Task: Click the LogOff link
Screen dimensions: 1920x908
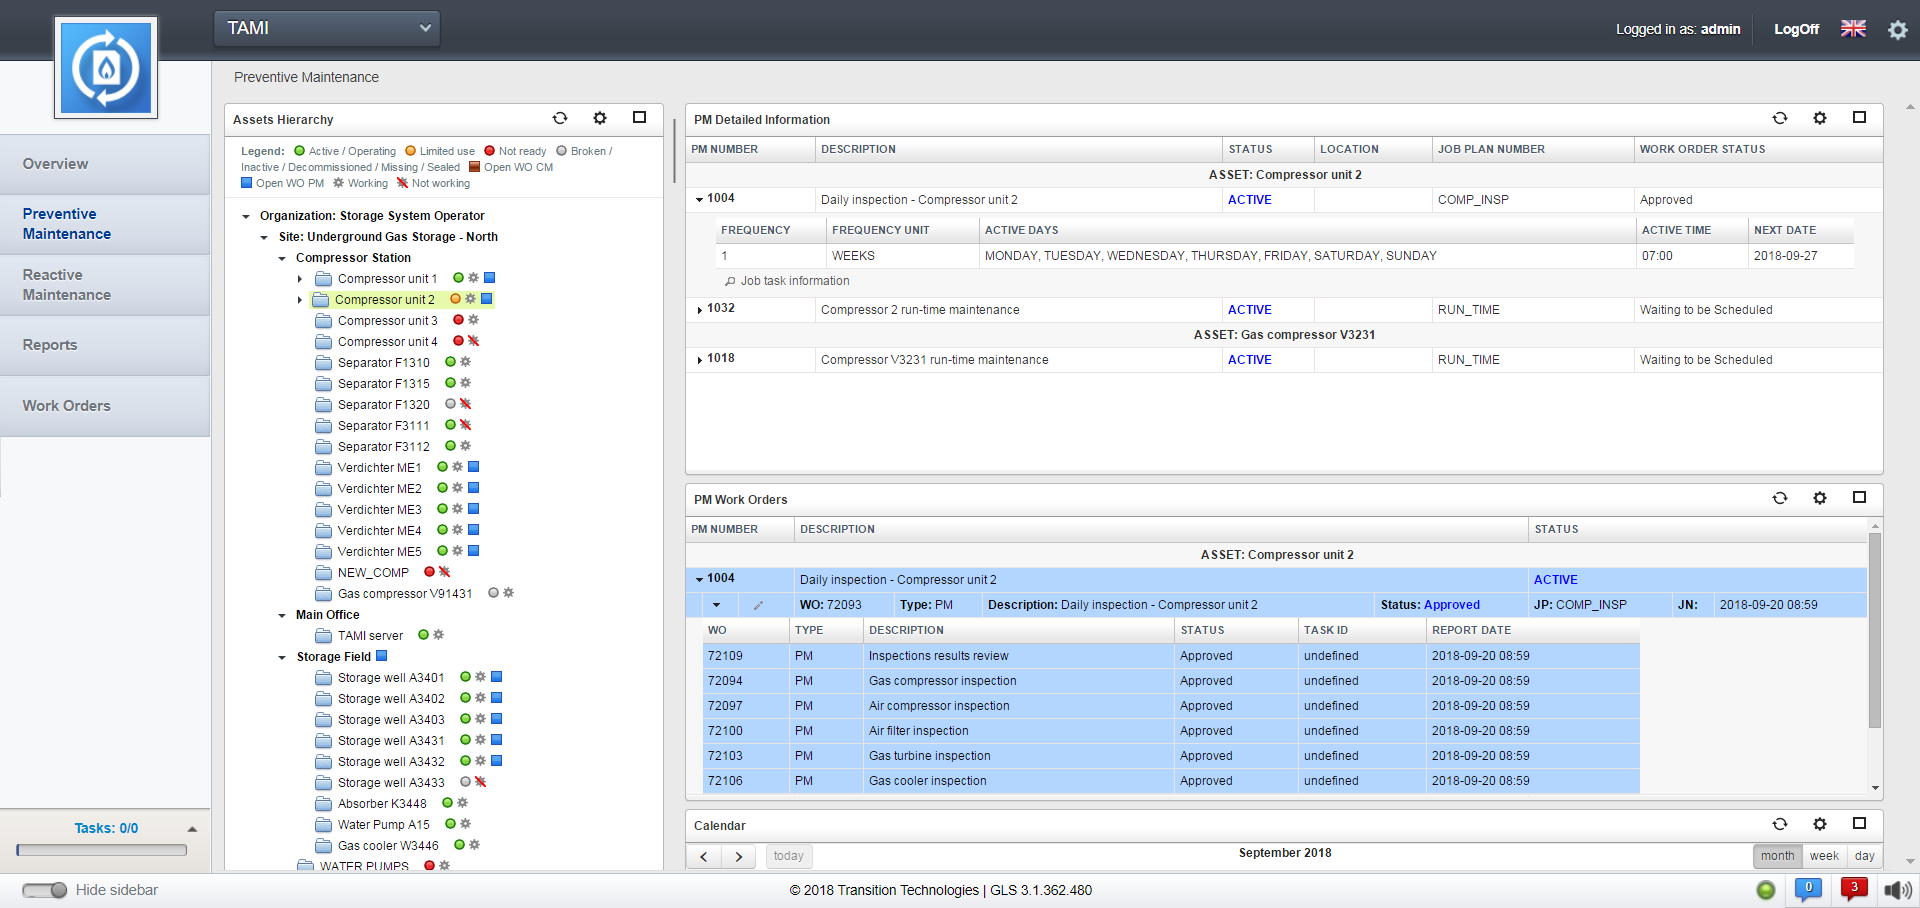Action: coord(1796,29)
